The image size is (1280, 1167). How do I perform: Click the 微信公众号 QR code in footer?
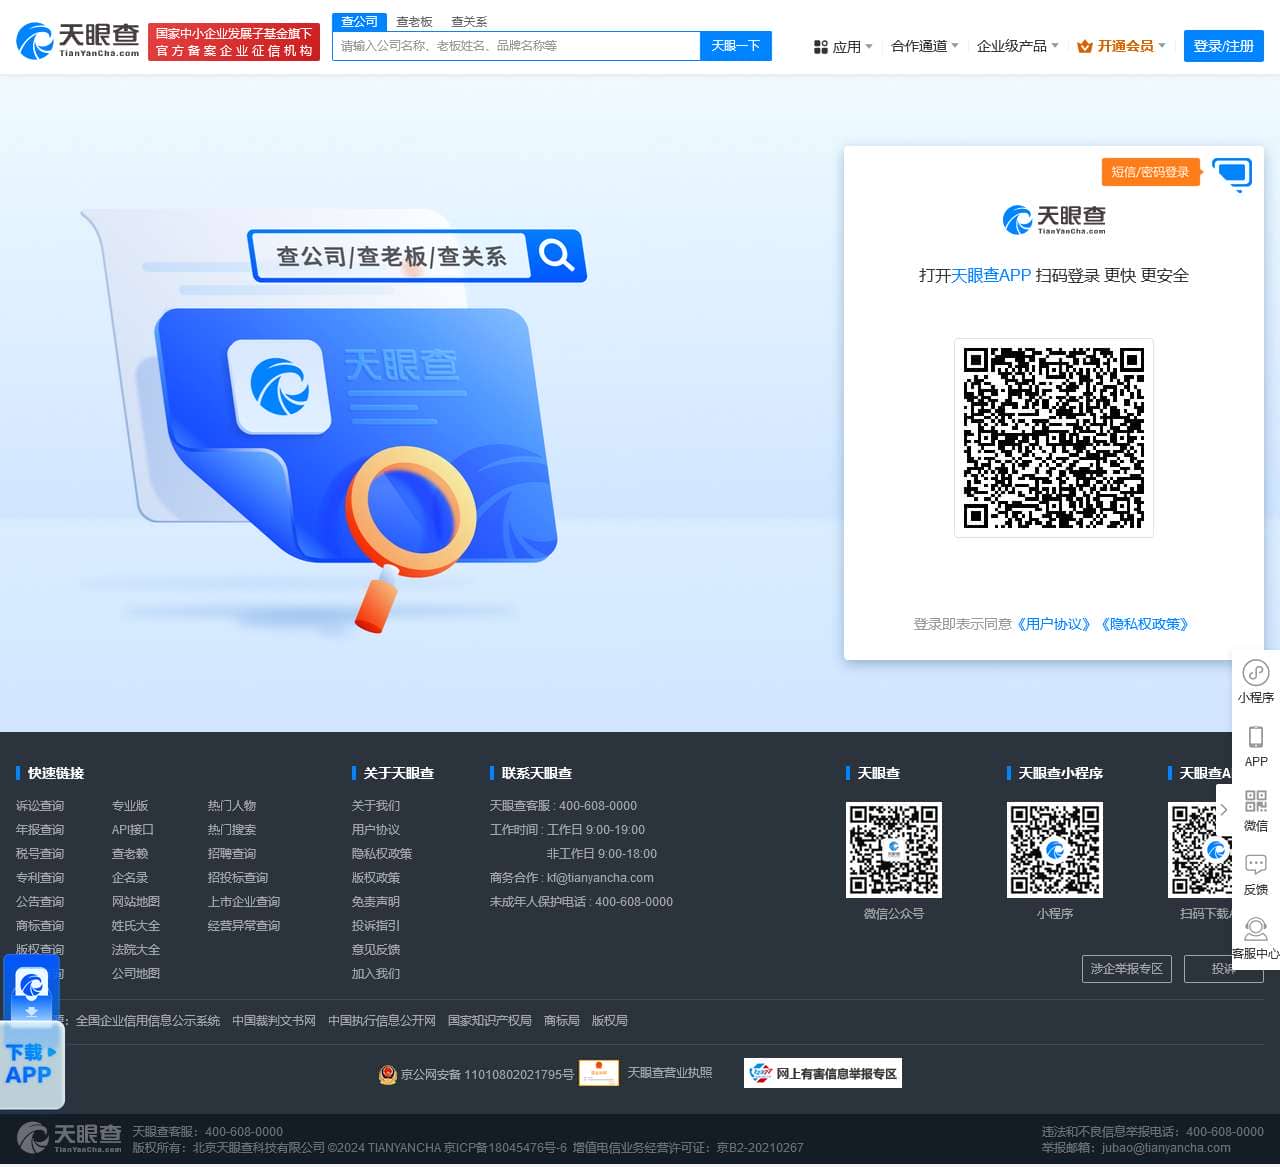(894, 850)
